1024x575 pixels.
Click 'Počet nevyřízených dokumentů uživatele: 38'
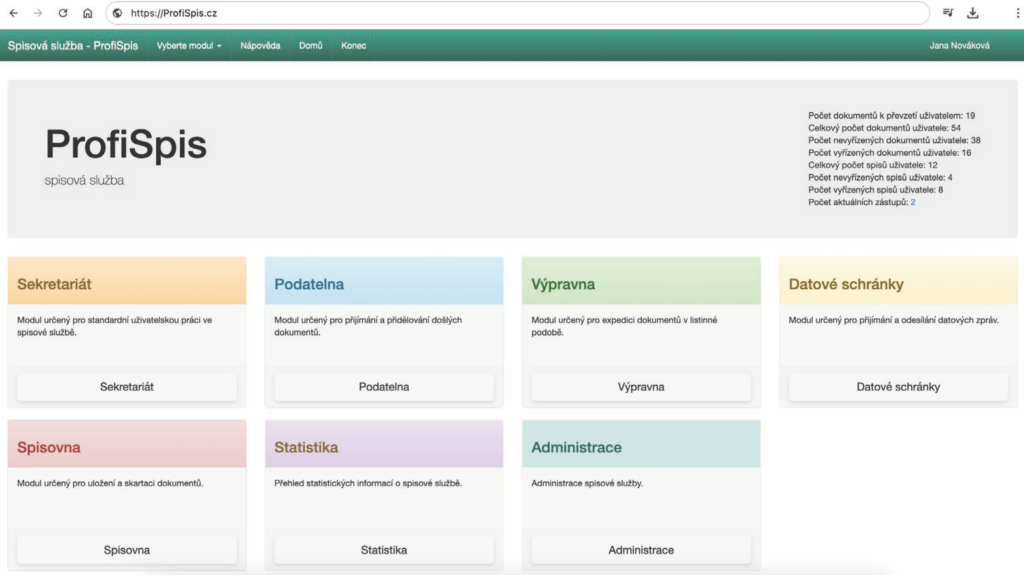[x=894, y=140]
